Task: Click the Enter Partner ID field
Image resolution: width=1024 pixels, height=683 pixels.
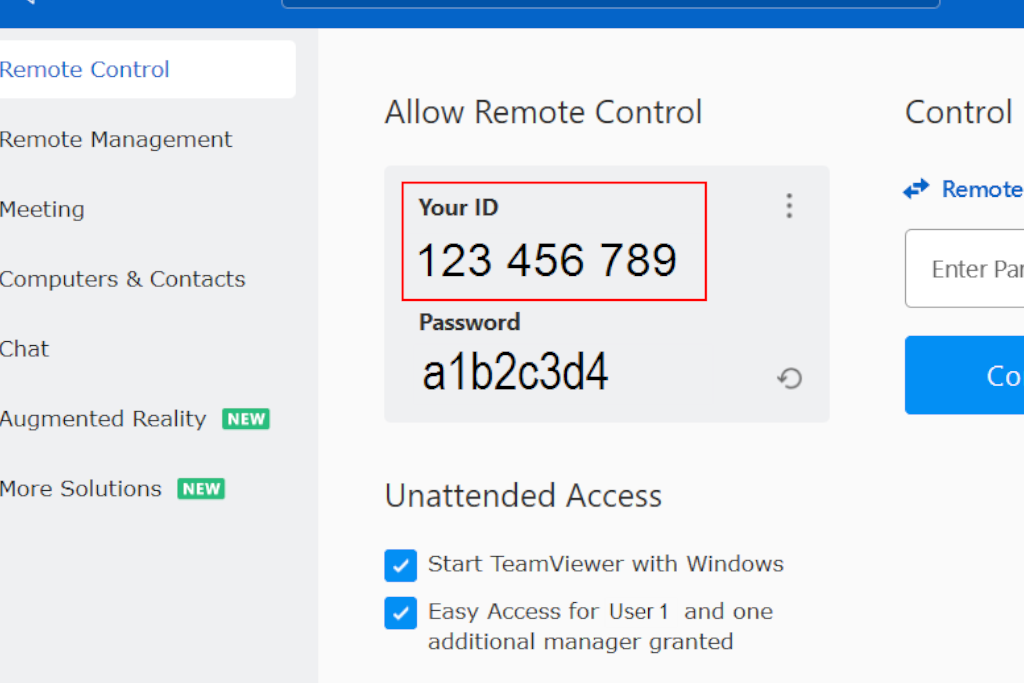Action: tap(964, 268)
